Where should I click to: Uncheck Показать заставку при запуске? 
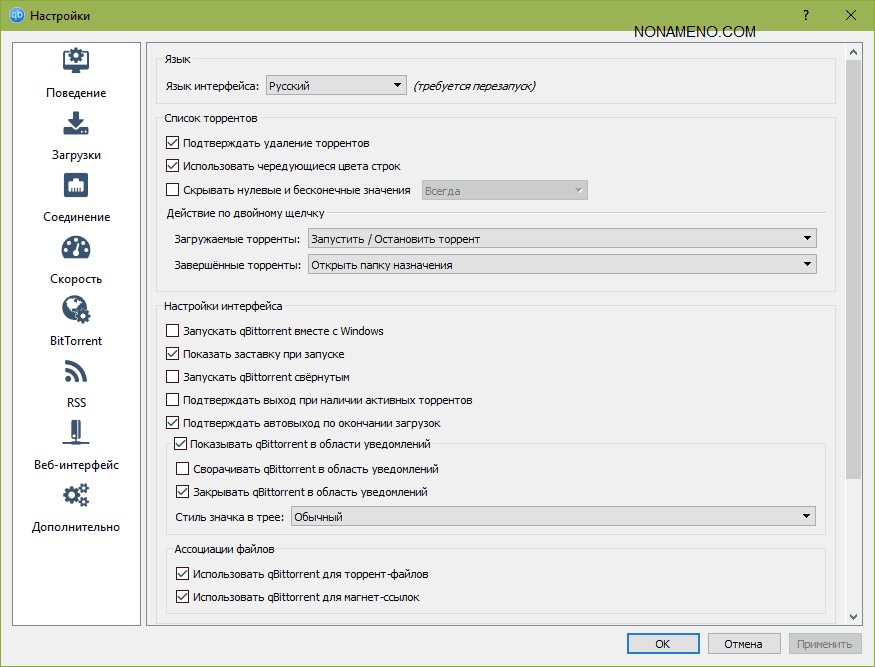(173, 354)
